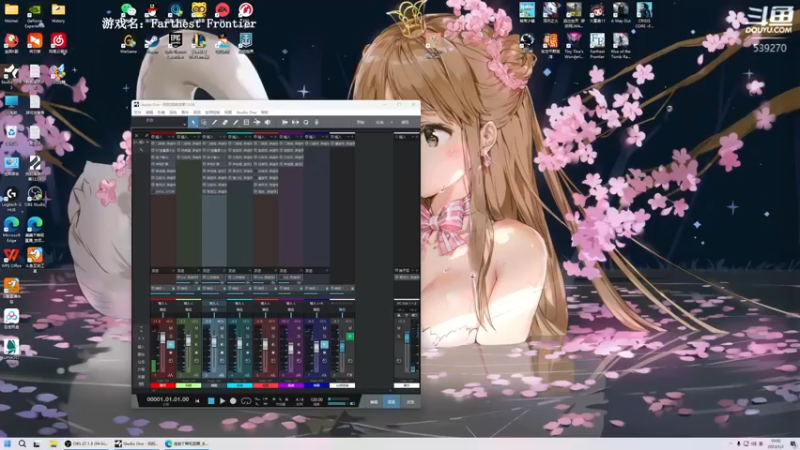The height and width of the screenshot is (450, 800).
Task: Mute the red first mixer channel
Action: [170, 329]
